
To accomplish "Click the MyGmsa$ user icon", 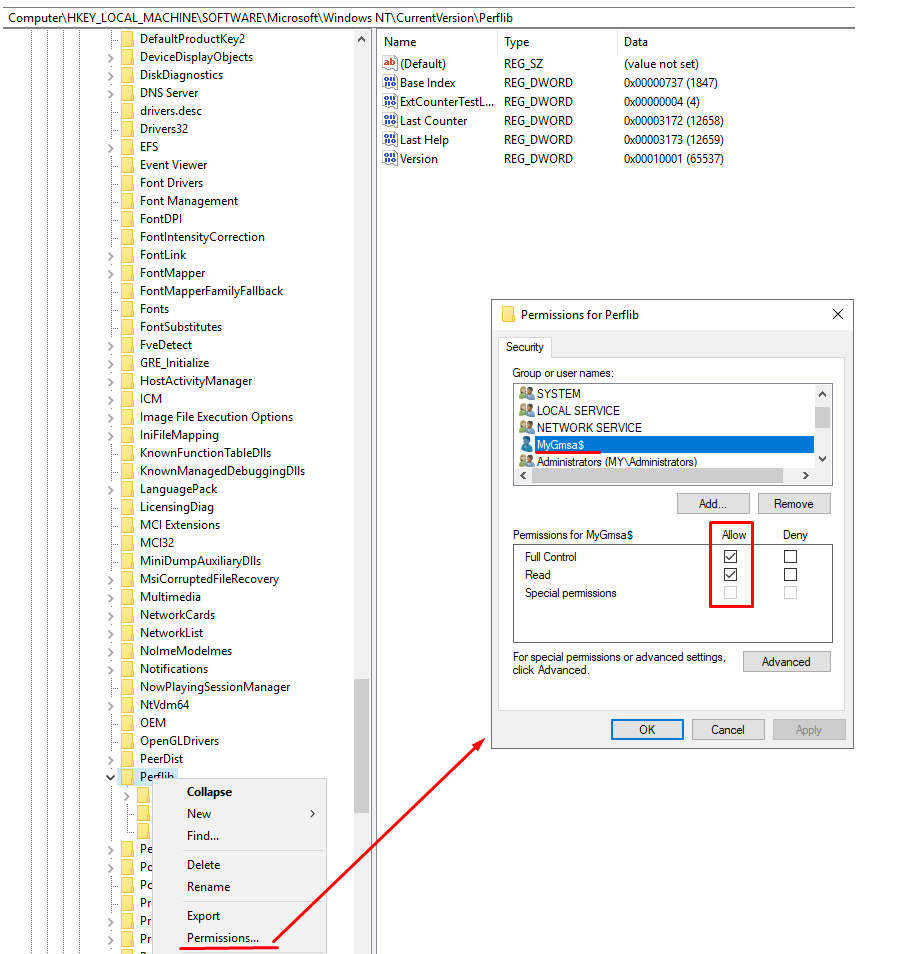I will [527, 442].
